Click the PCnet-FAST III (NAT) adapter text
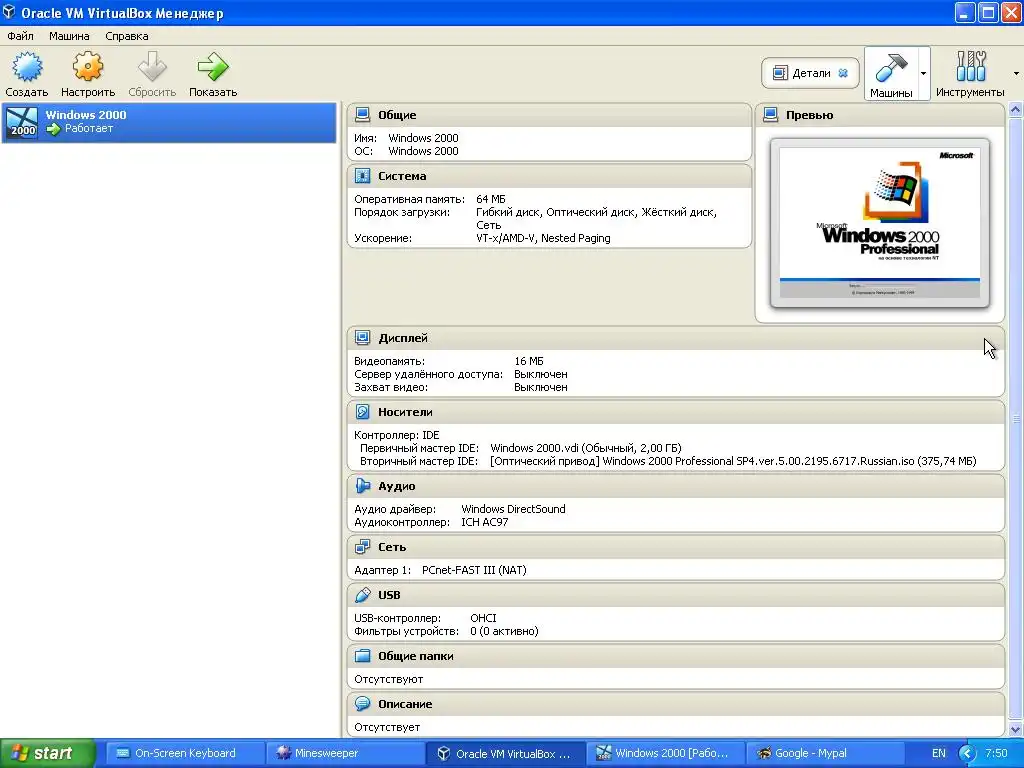The width and height of the screenshot is (1024, 768). (474, 570)
